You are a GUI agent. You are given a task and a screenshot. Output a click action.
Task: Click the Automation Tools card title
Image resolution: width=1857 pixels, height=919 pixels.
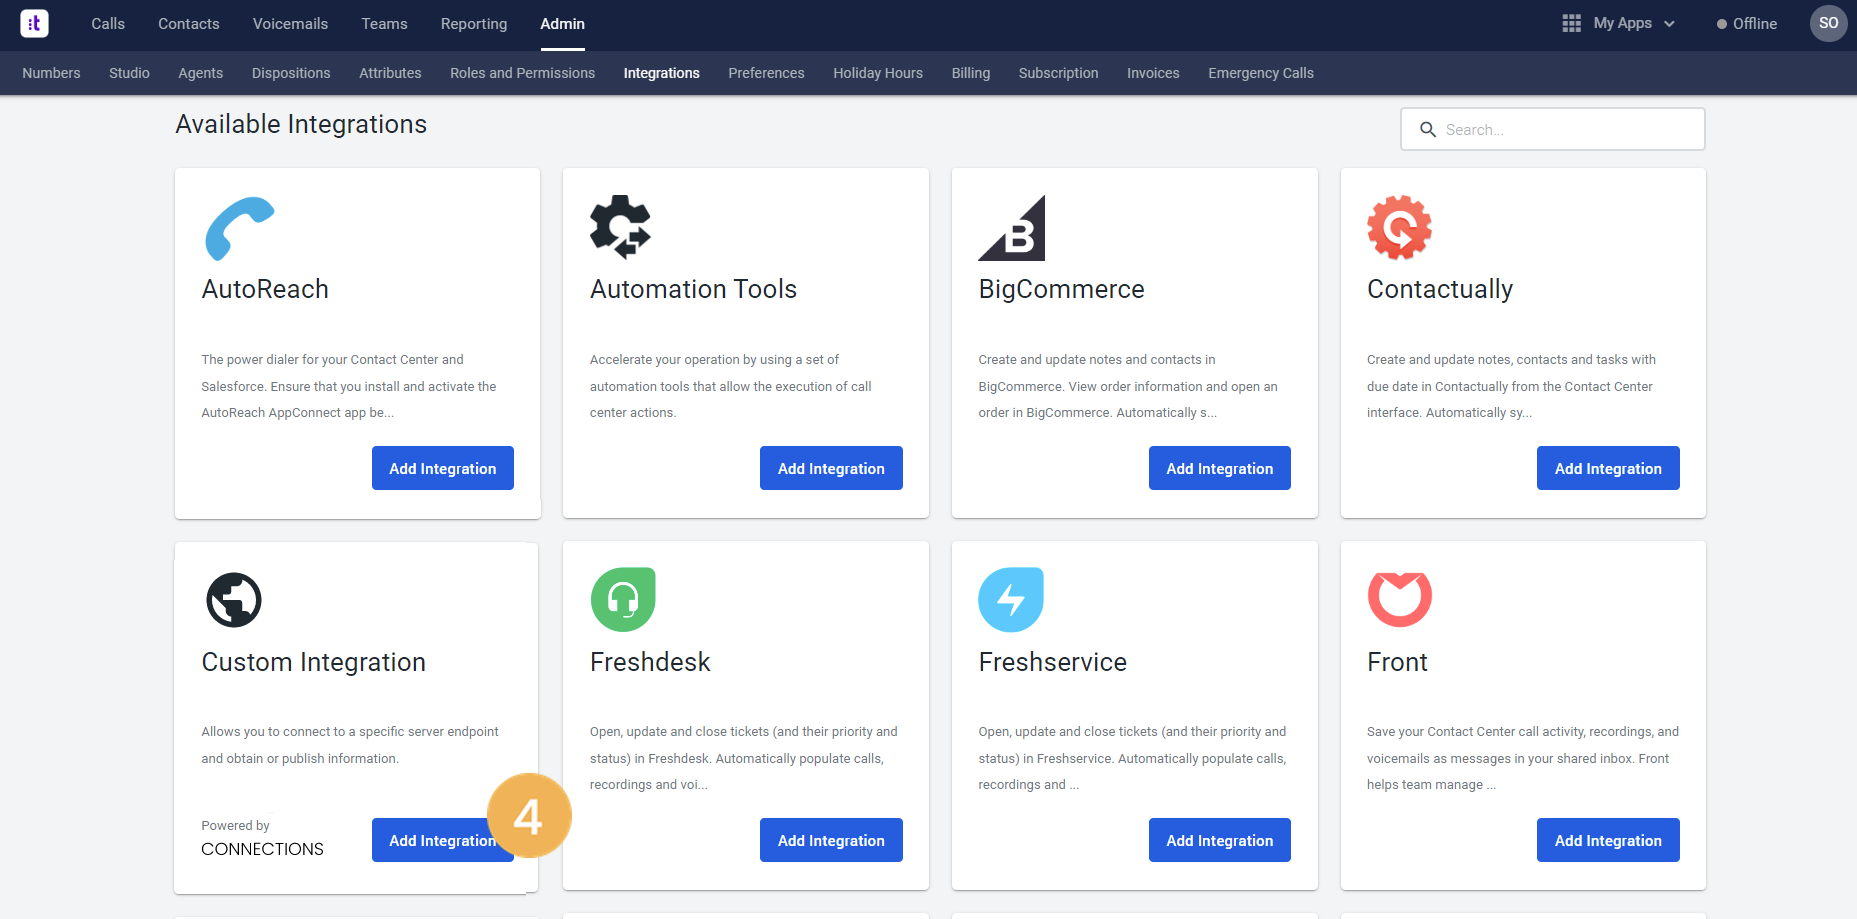693,289
